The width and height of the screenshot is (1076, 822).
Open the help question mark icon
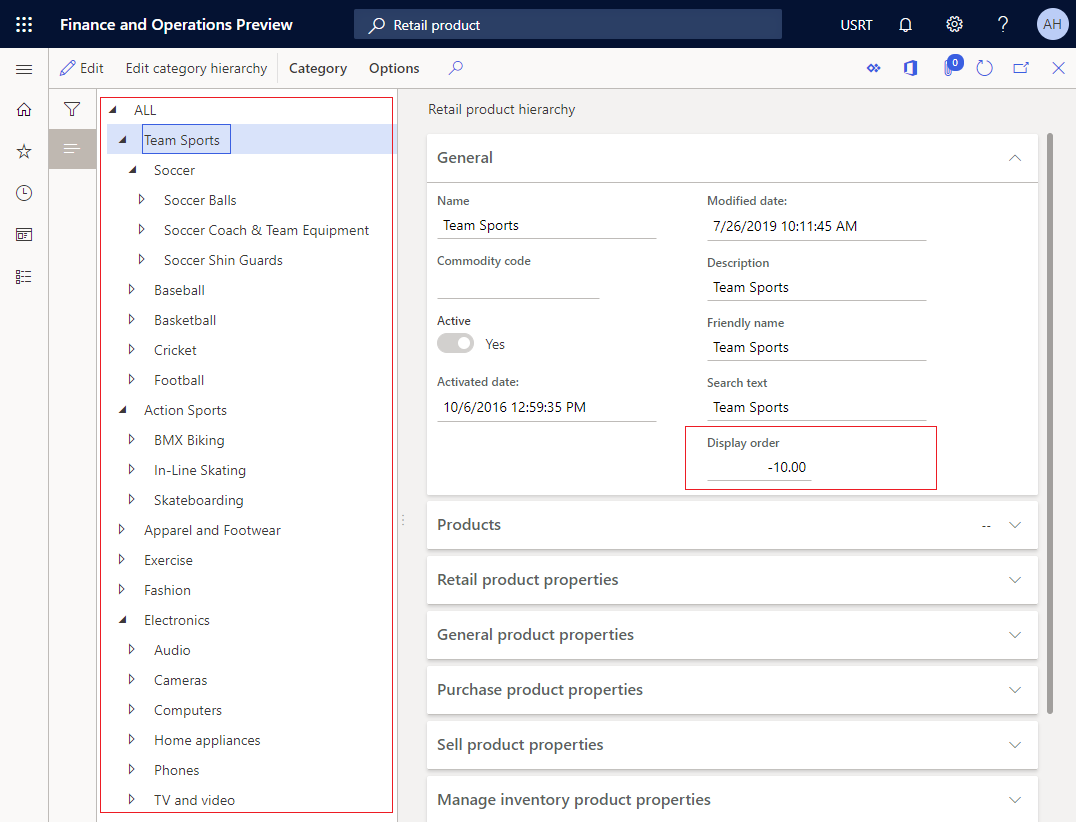click(x=1003, y=25)
